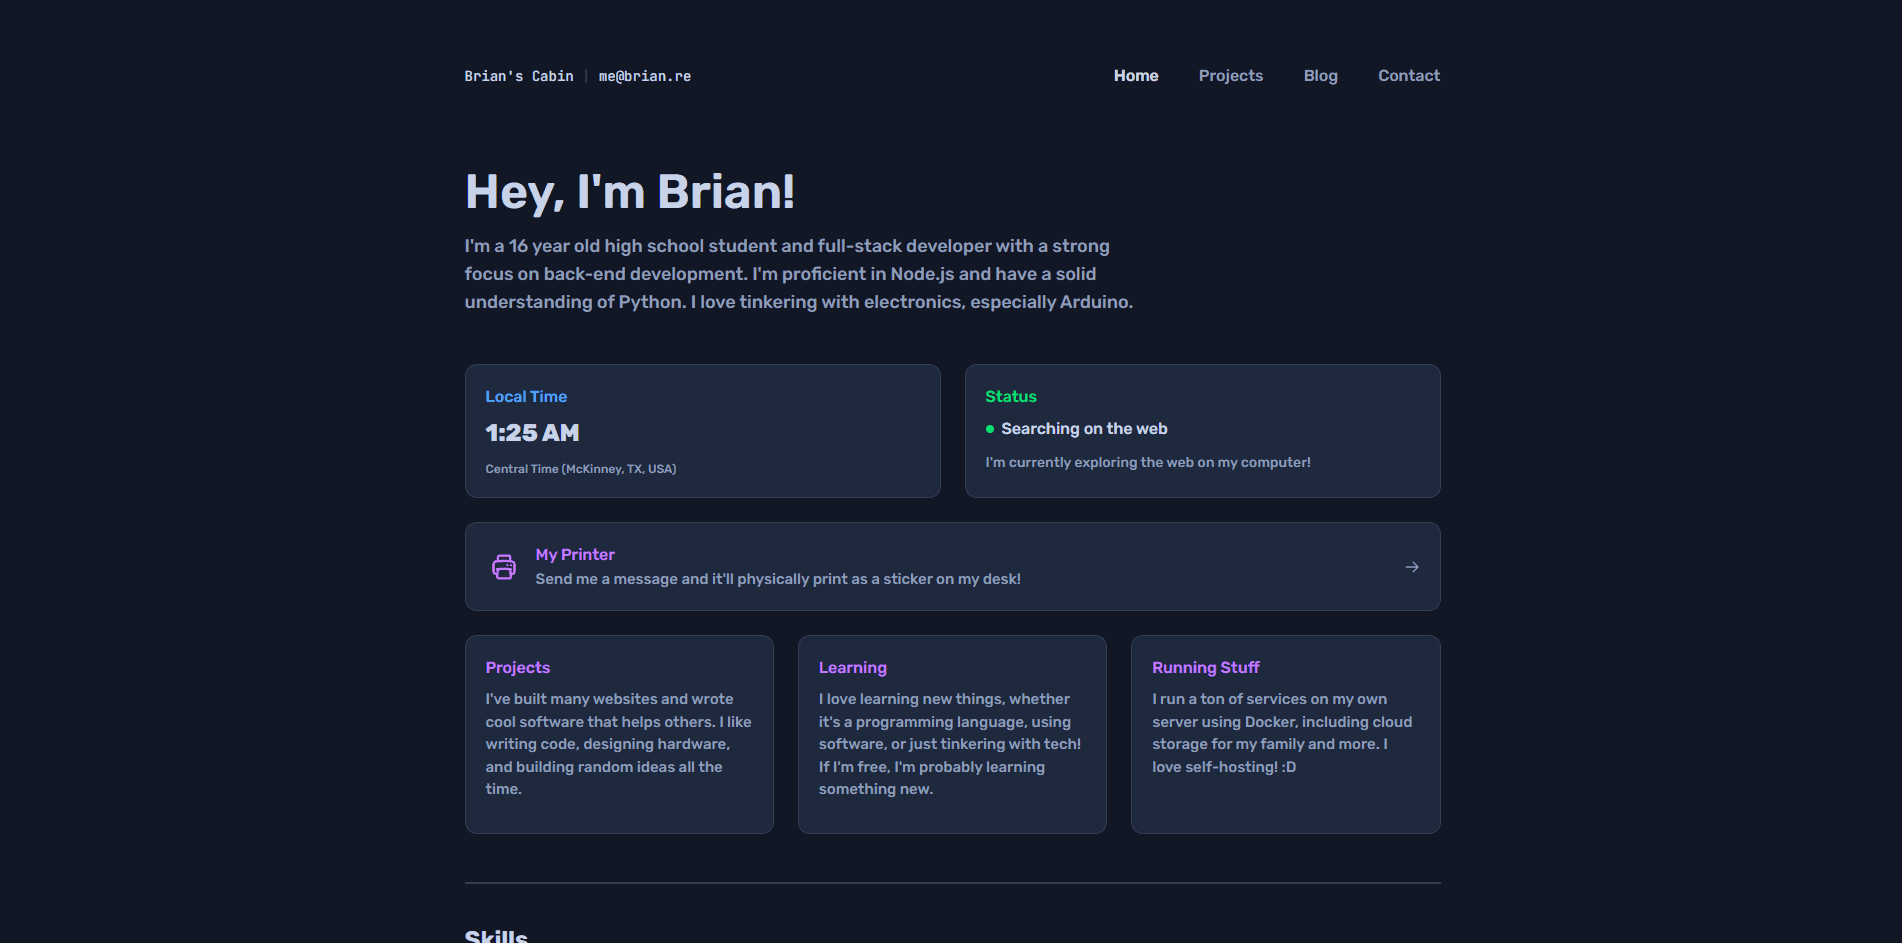Click the Central Time (McKinney, TX, USA) text
Screen dimensions: 1902x943
(581, 469)
